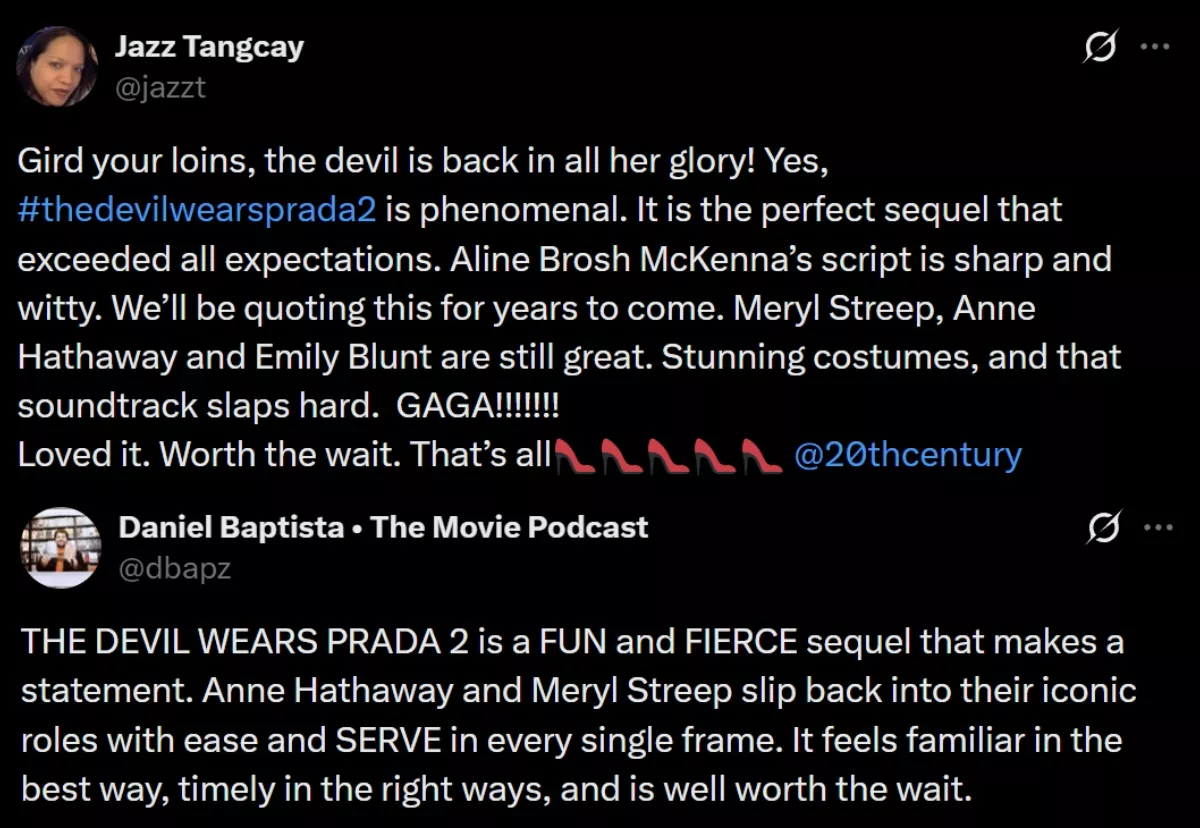Open the #thedevilwearsprada2 hashtag link
Screen dimensions: 1200x828
197,211
